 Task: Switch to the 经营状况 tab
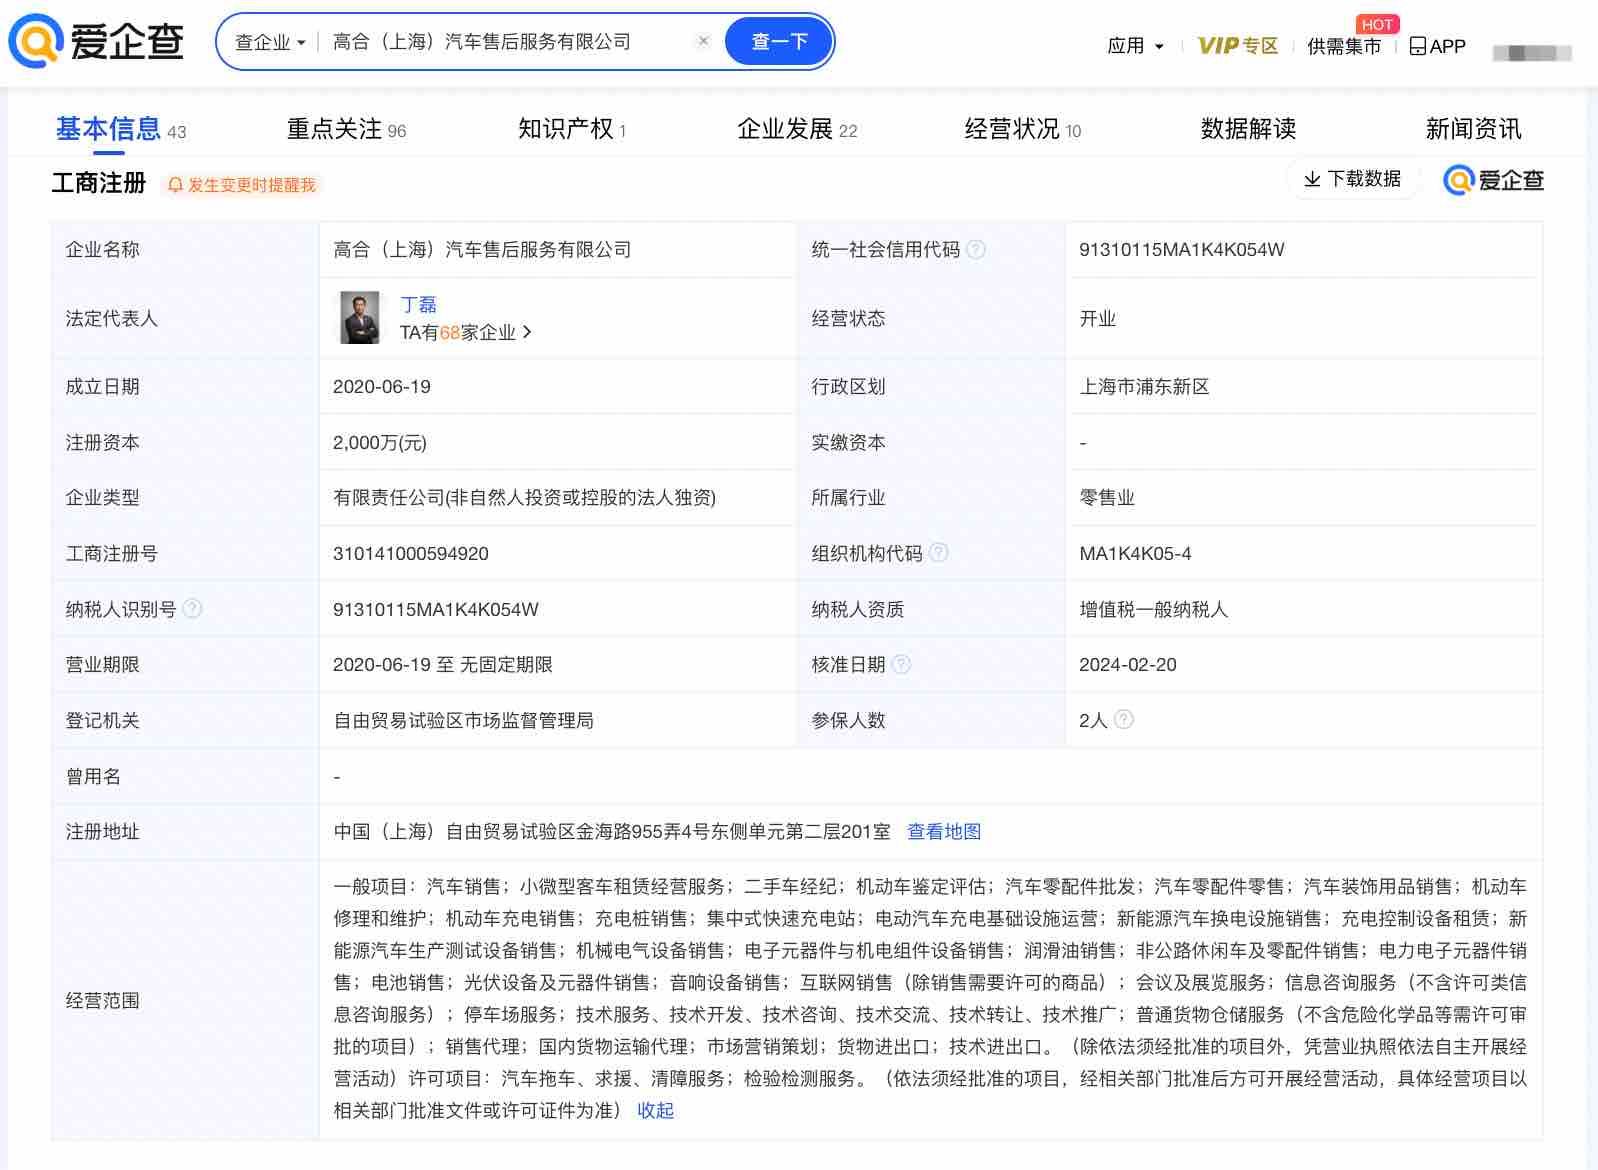(x=1023, y=129)
